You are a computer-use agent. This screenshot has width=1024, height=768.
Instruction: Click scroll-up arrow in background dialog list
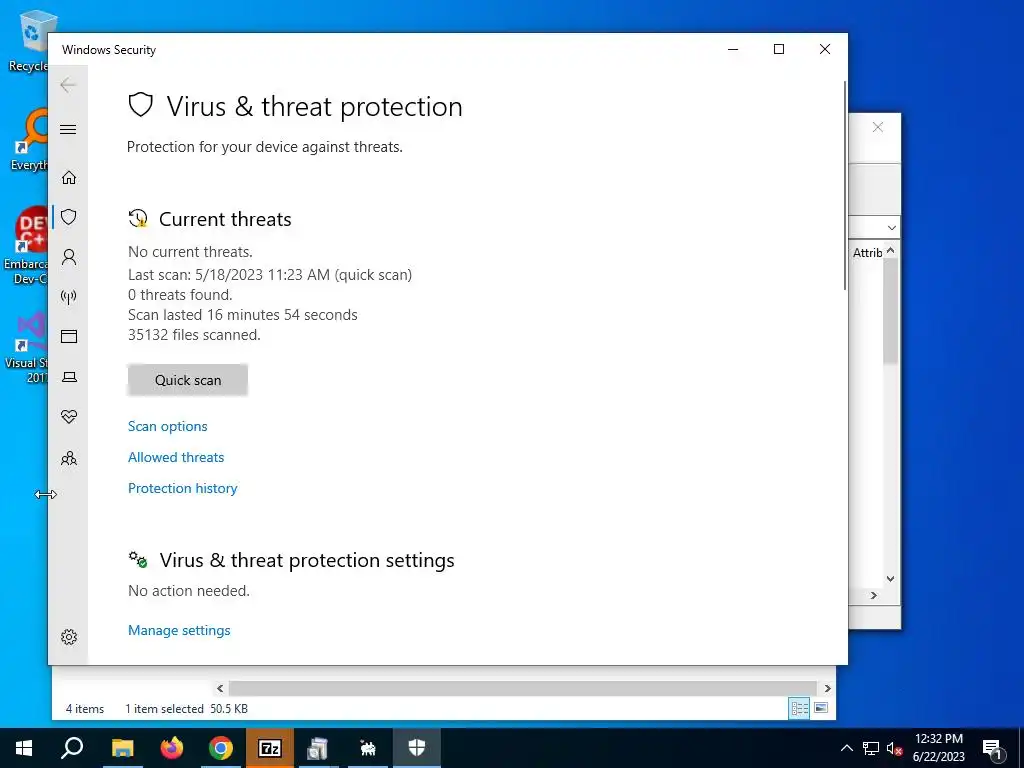(x=891, y=251)
